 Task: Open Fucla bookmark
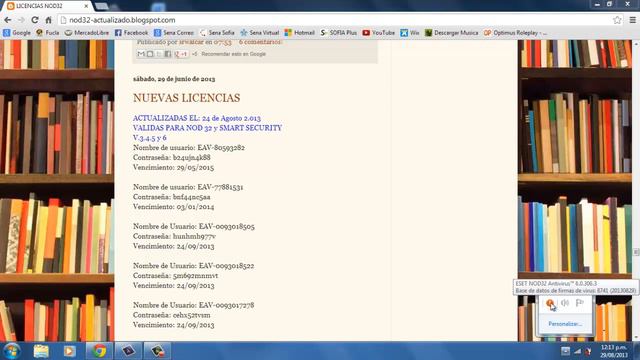(x=47, y=33)
